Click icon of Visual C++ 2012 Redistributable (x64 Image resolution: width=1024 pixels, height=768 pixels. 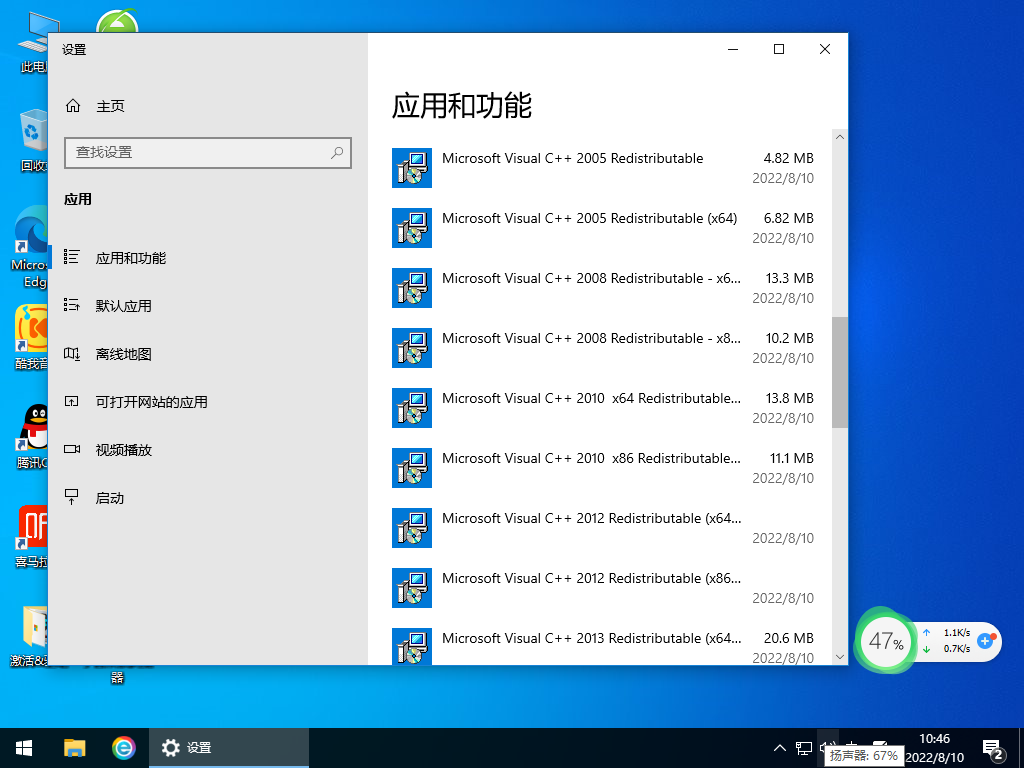tap(411, 528)
